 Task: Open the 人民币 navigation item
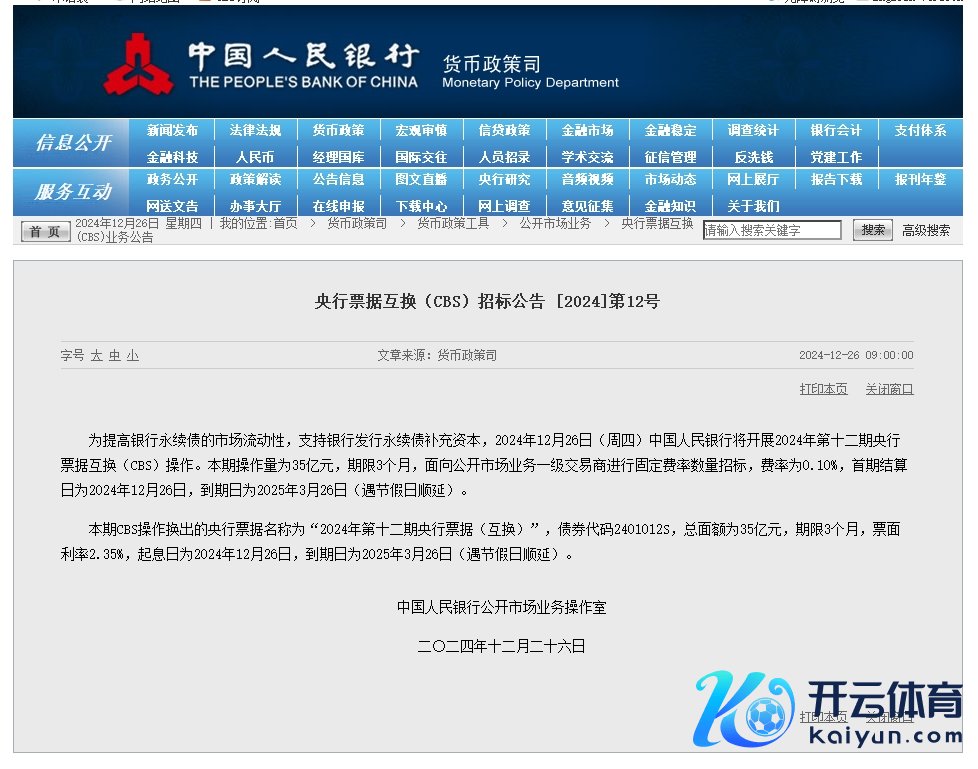pyautogui.click(x=255, y=157)
